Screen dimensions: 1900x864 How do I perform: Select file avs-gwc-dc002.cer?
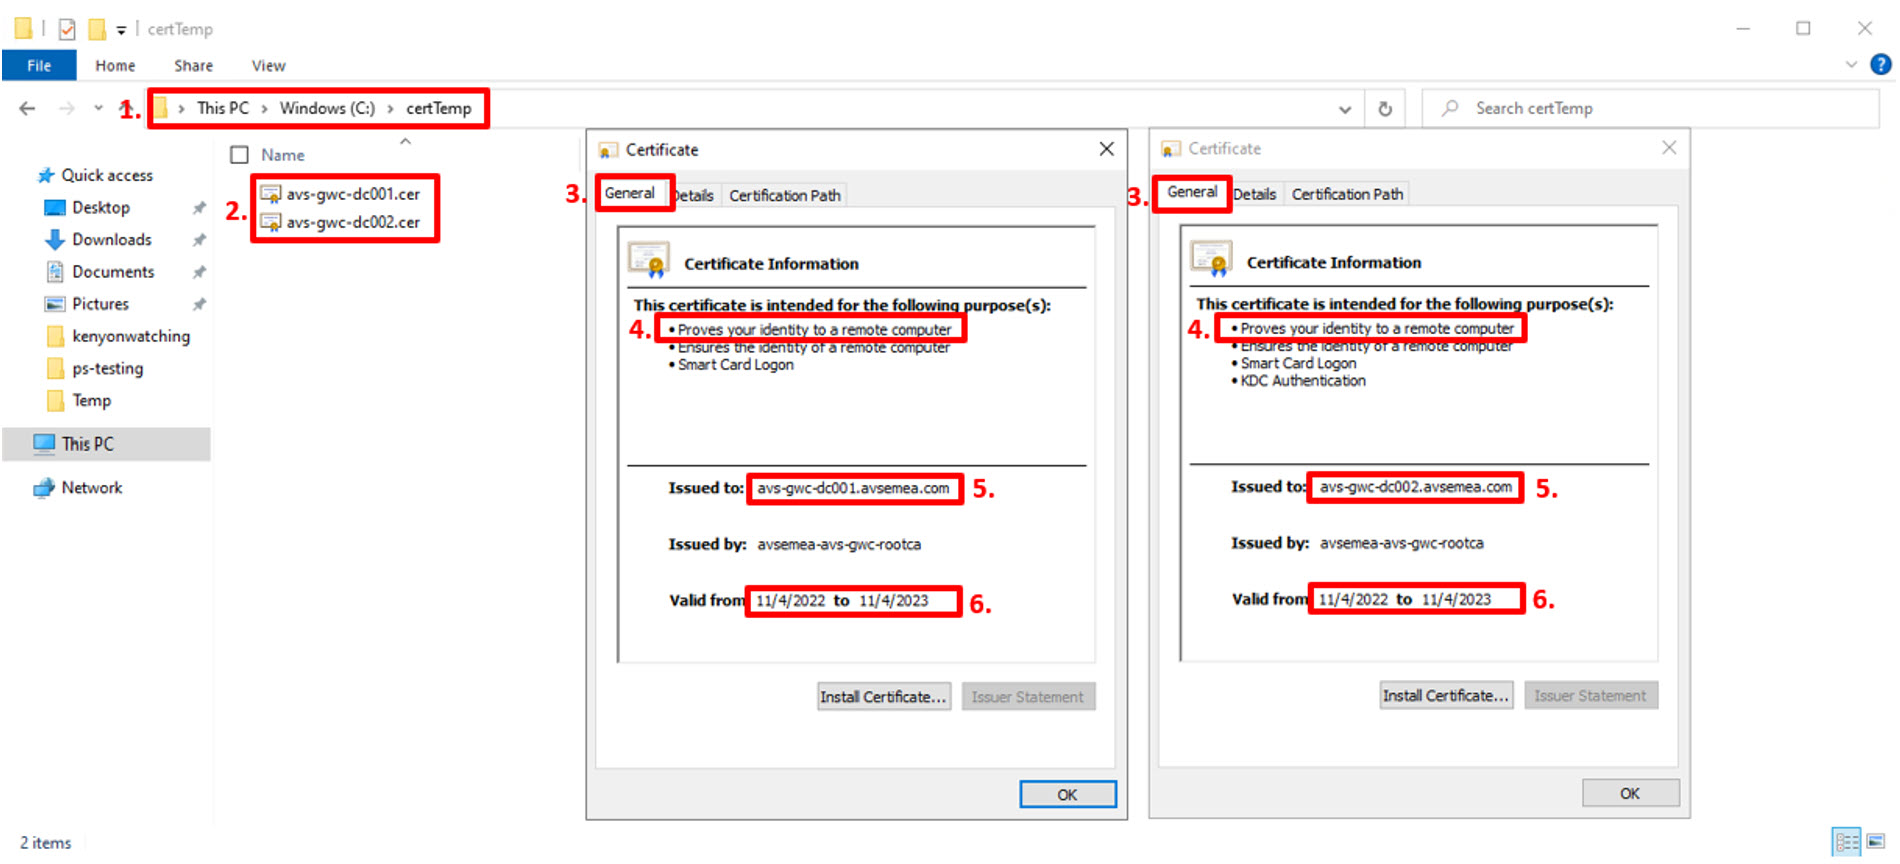tap(353, 222)
